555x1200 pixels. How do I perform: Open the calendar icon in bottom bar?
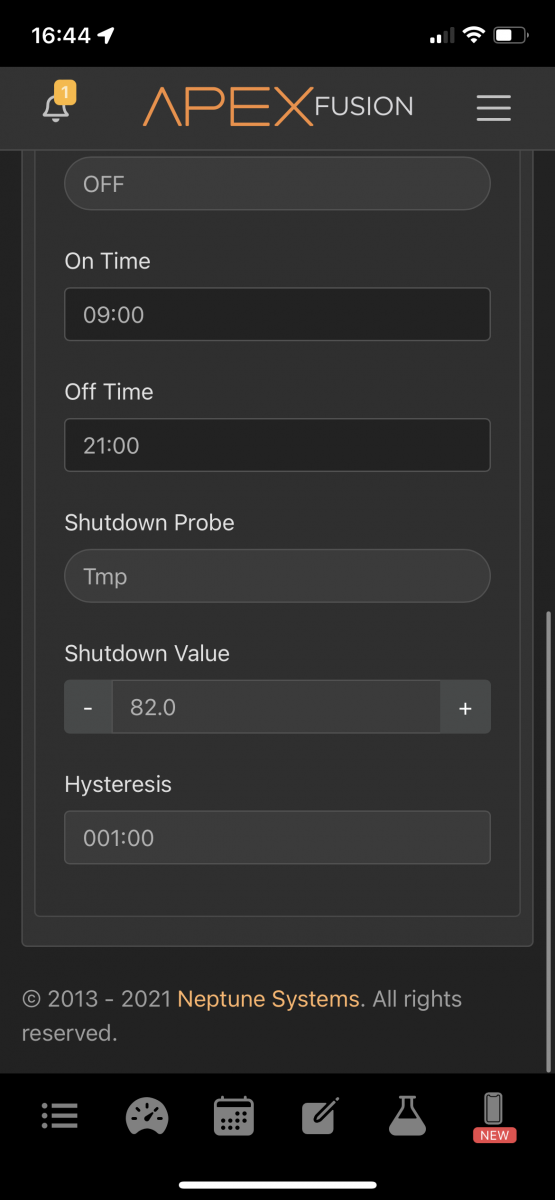(234, 1115)
